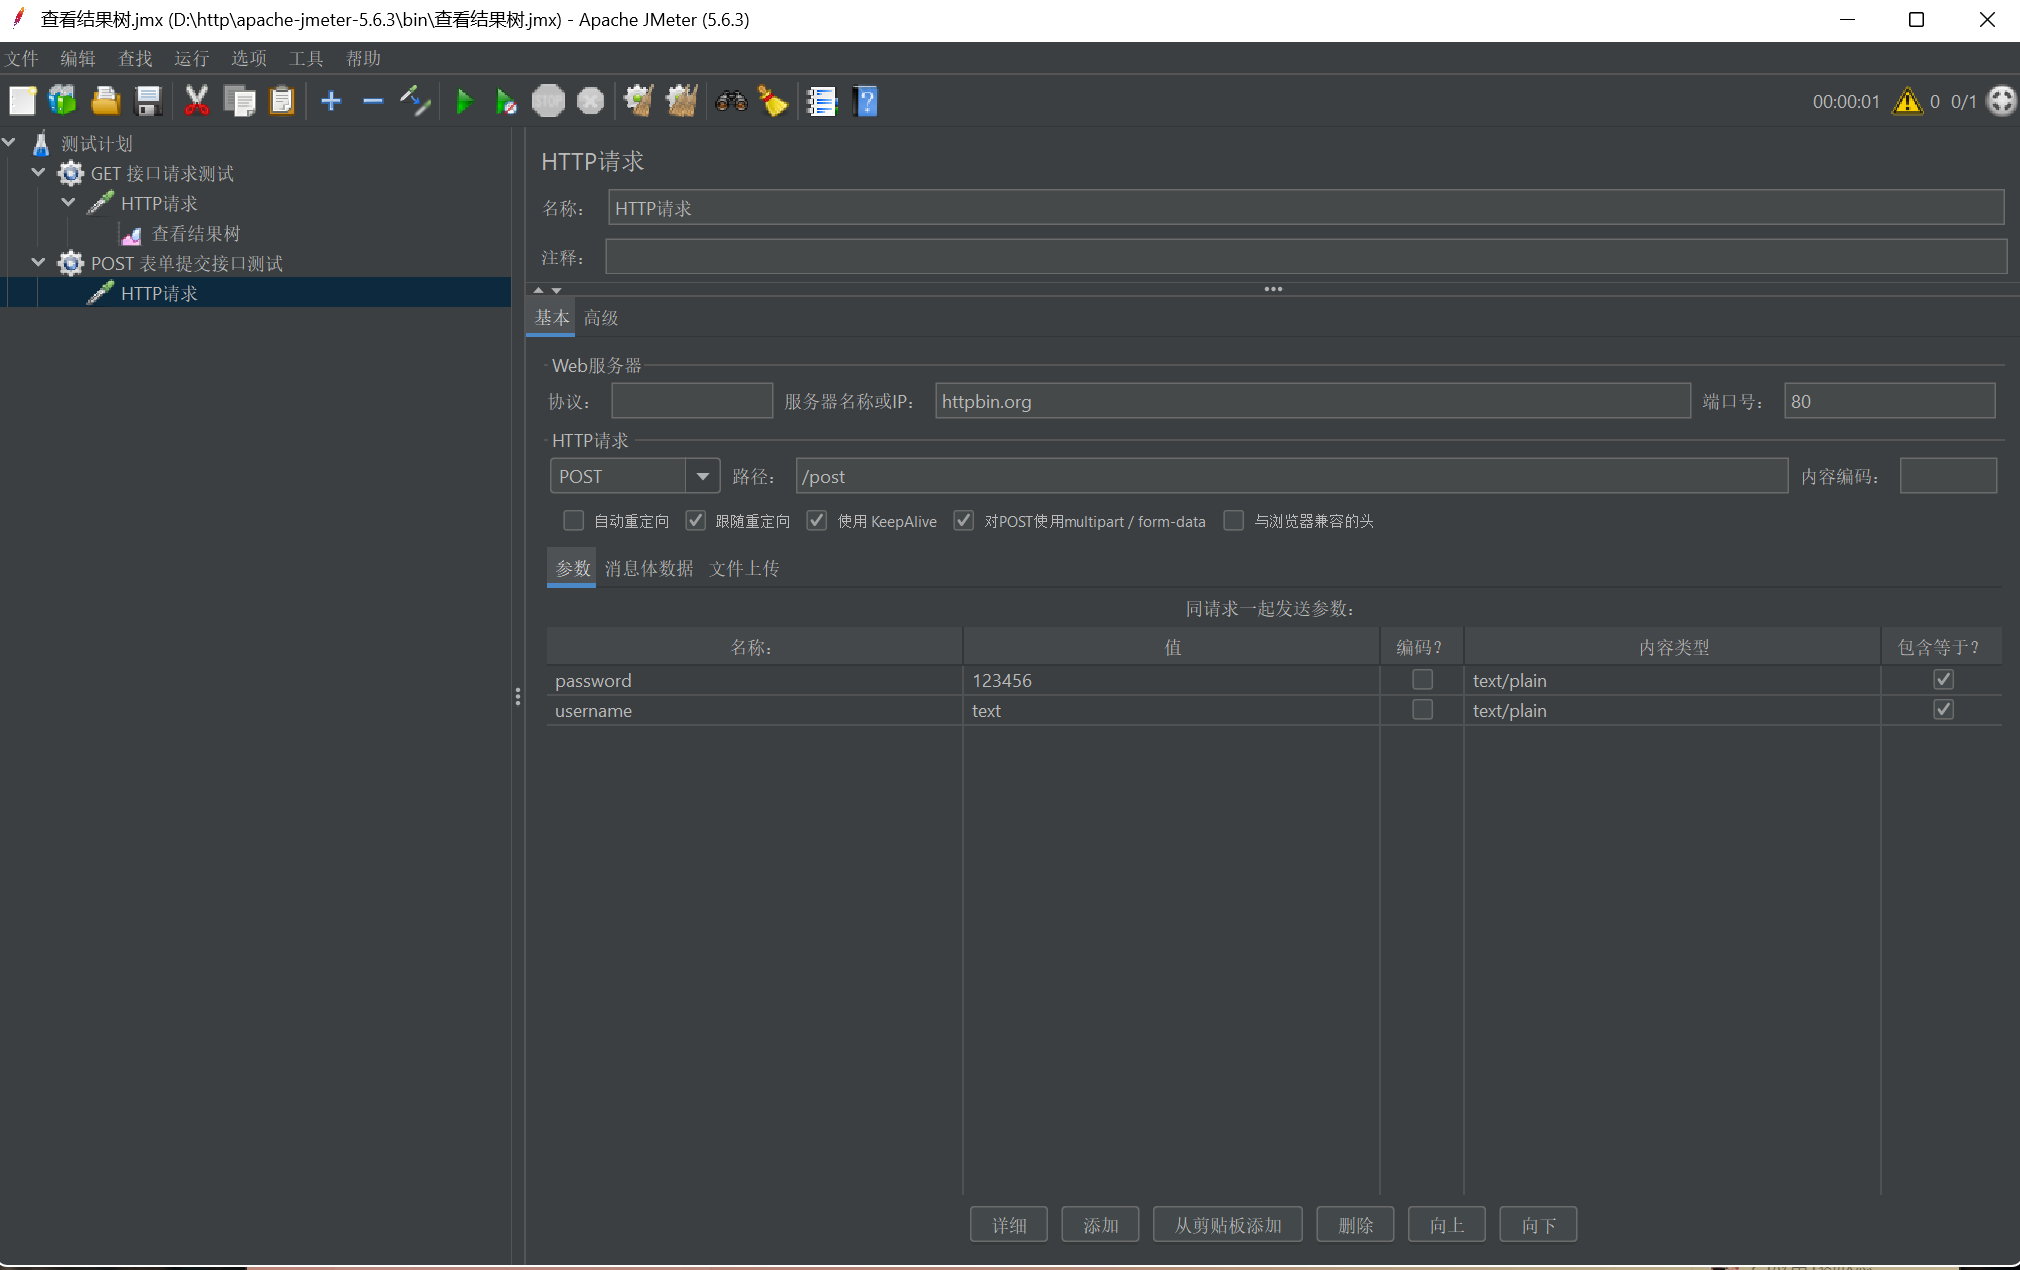Click the 服务器名称或IP input field

pyautogui.click(x=1312, y=401)
